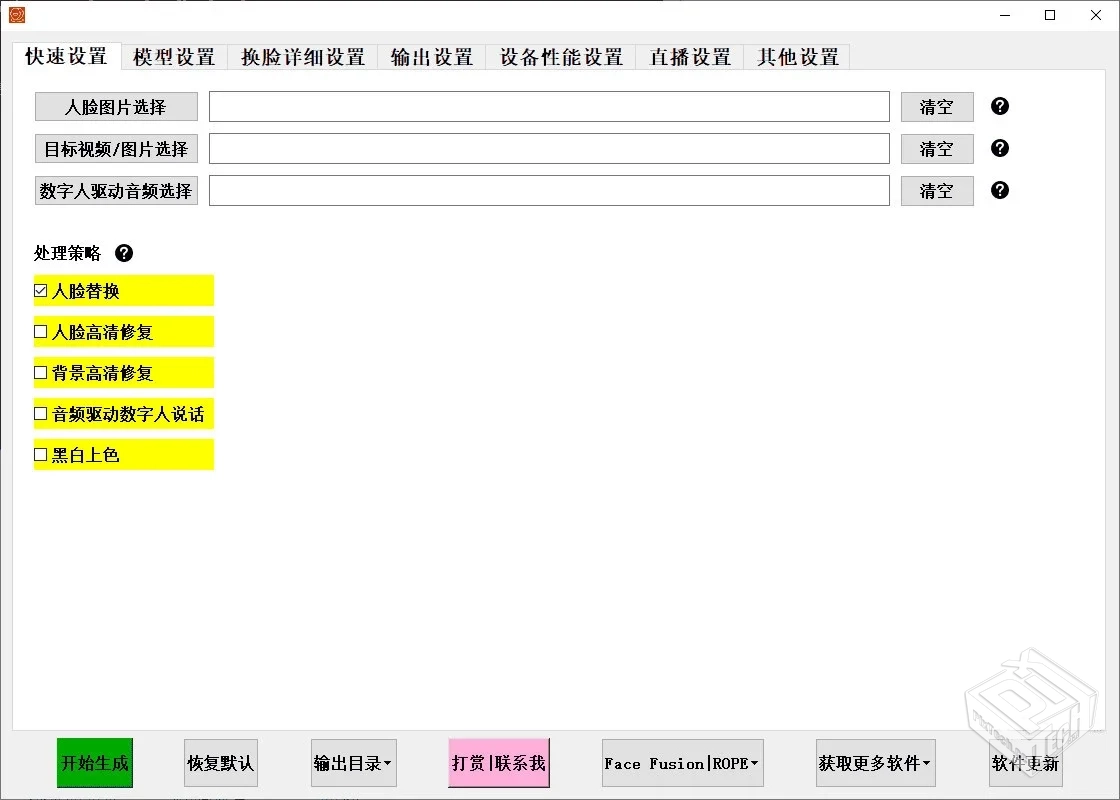Uncheck the 人脸替换 option
This screenshot has height=800, width=1120.
40,289
